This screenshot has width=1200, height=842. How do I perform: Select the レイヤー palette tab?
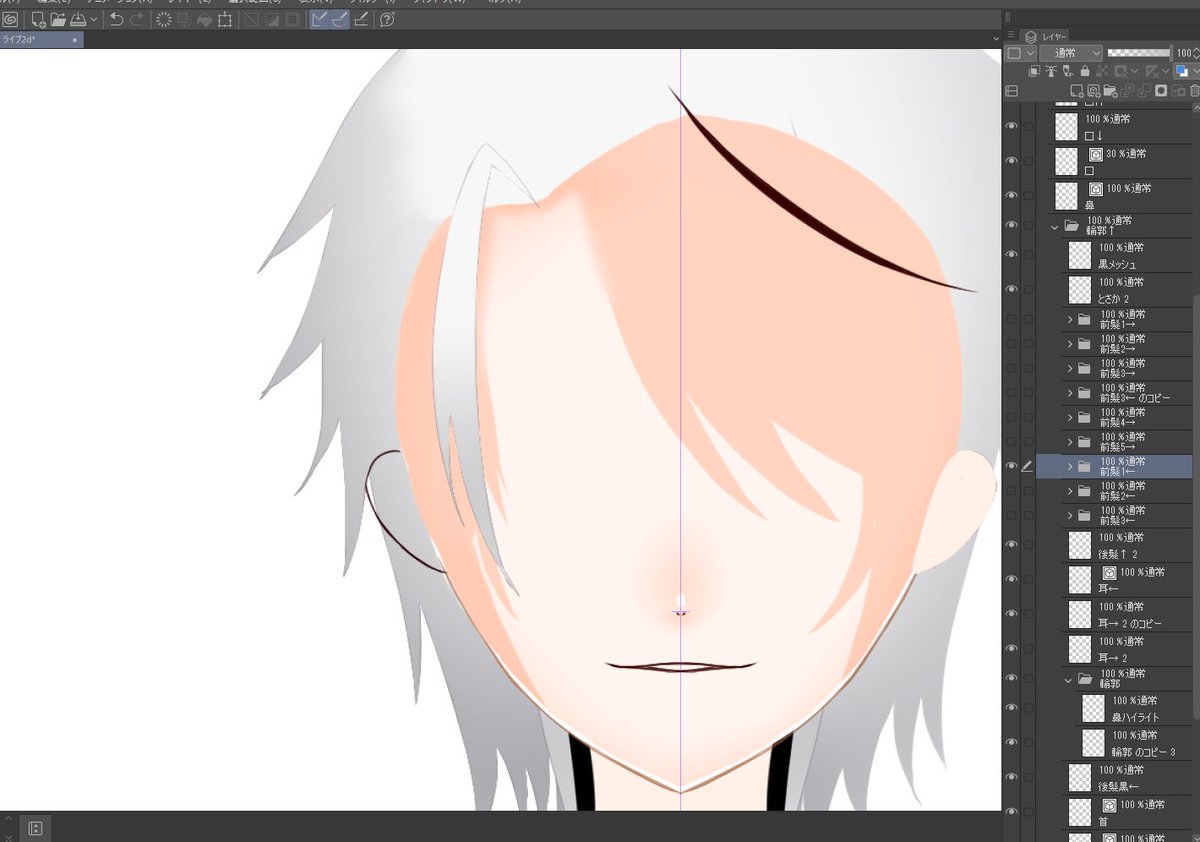(x=1045, y=37)
